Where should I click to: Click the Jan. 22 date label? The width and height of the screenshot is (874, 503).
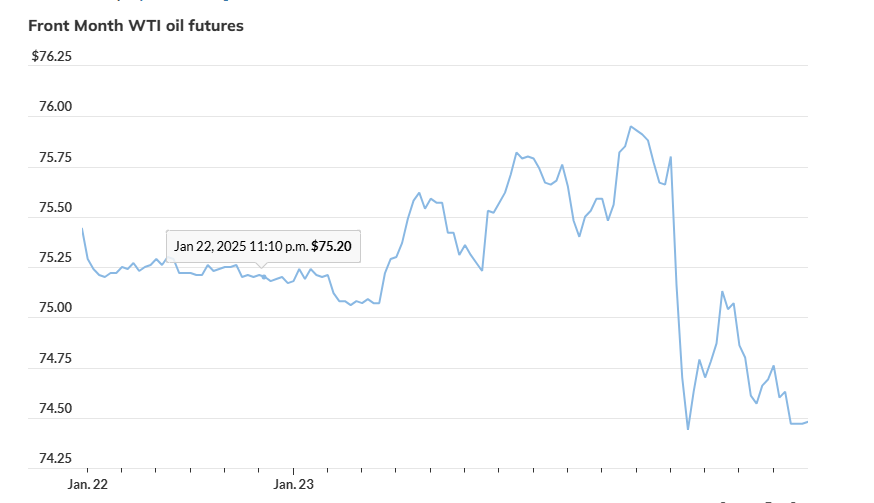[87, 485]
